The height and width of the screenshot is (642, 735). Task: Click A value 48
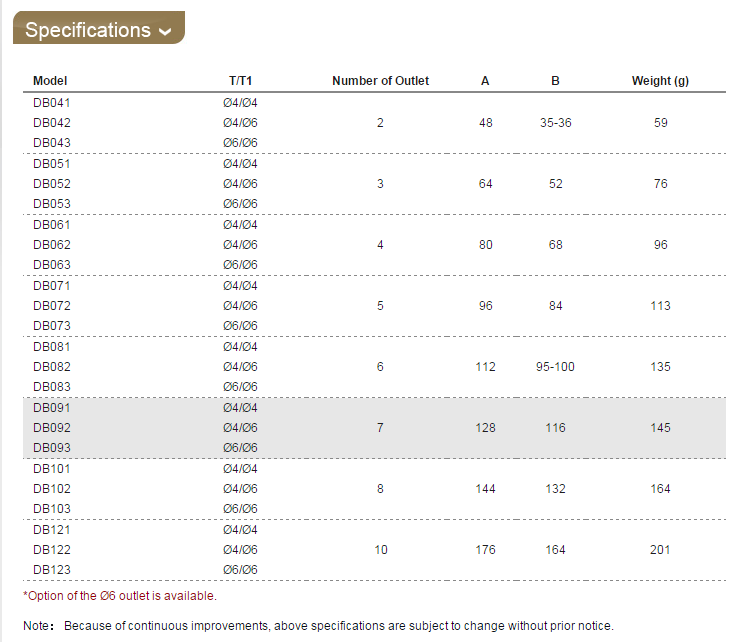click(486, 123)
